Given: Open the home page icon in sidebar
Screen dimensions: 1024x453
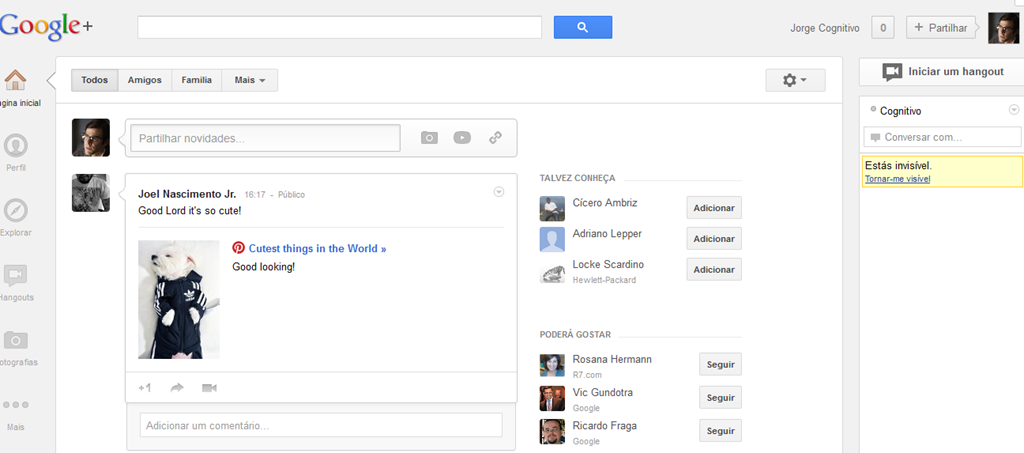Looking at the screenshot, I should click(15, 80).
